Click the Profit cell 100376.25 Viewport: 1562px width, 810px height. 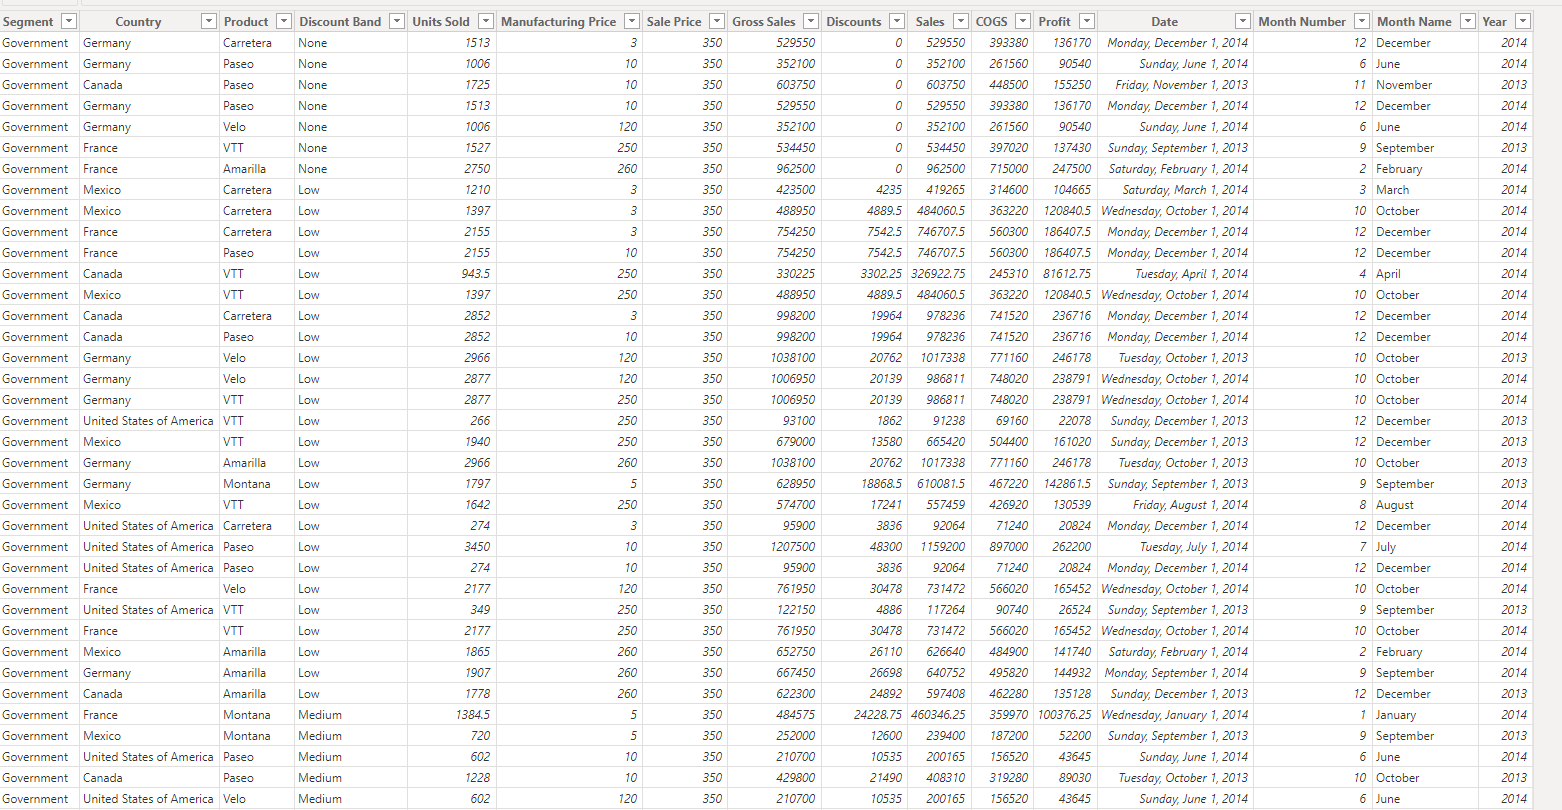point(1065,715)
